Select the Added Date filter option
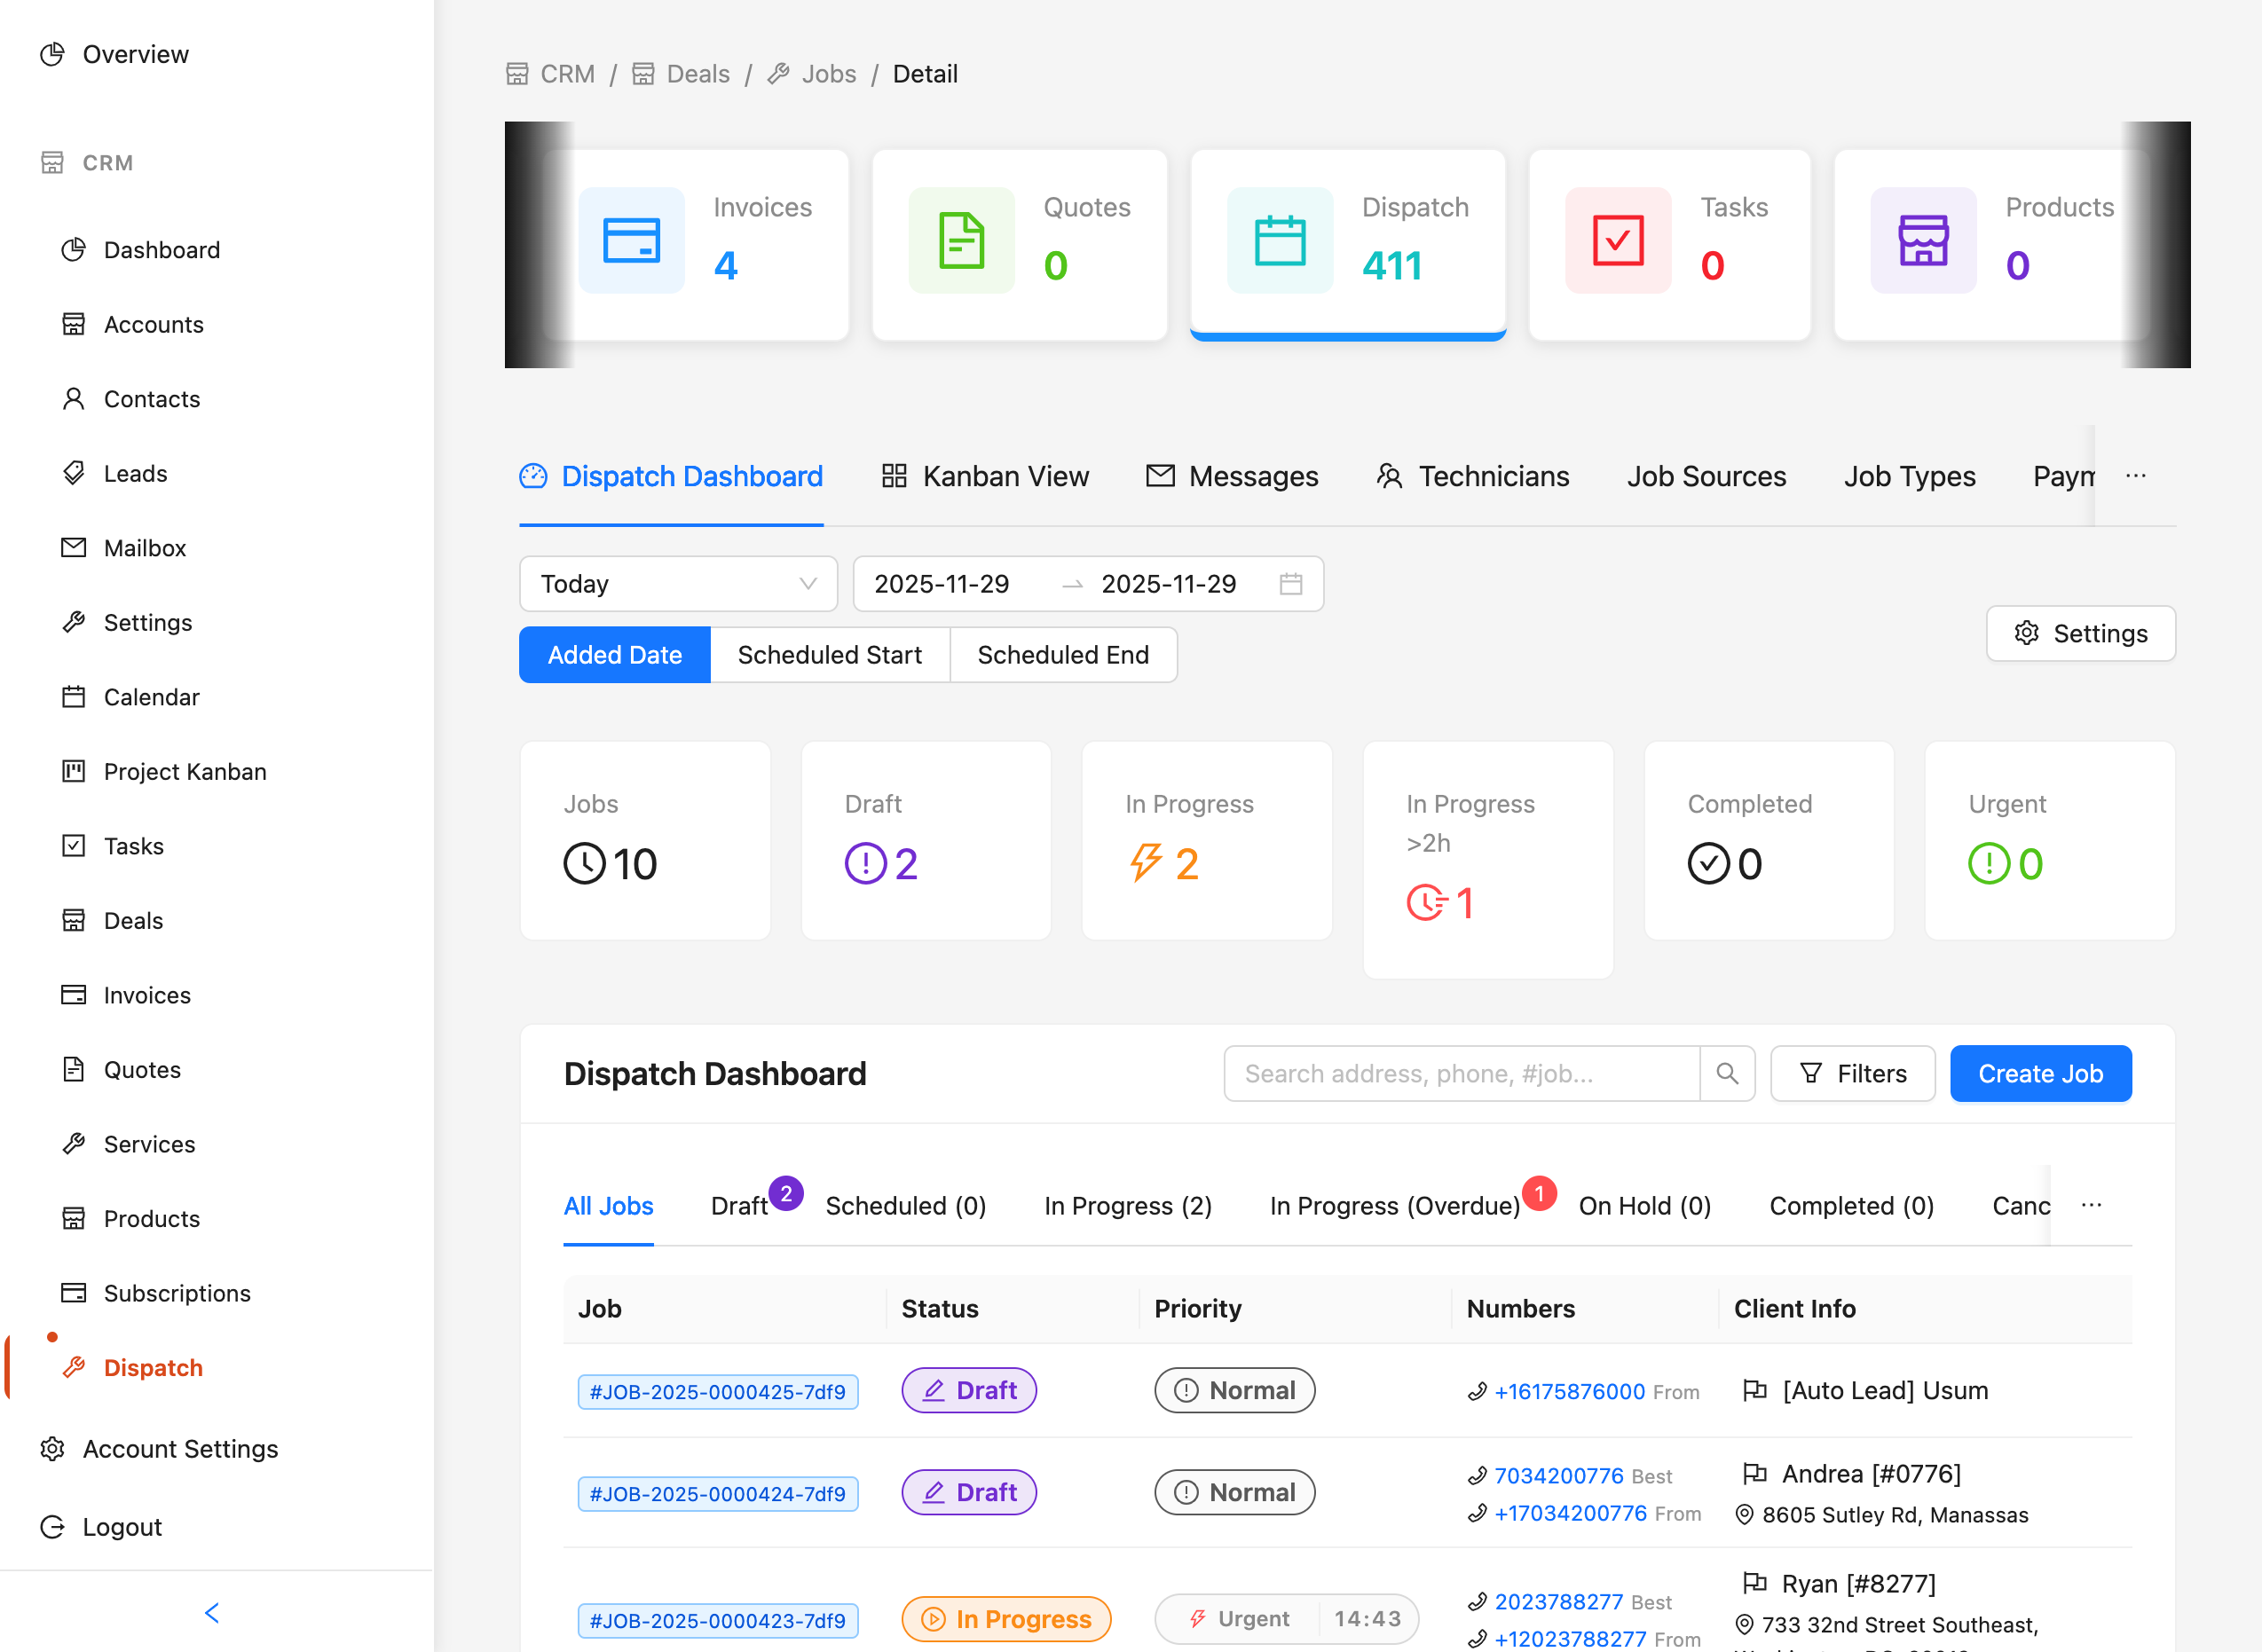The height and width of the screenshot is (1652, 2262). (x=614, y=654)
